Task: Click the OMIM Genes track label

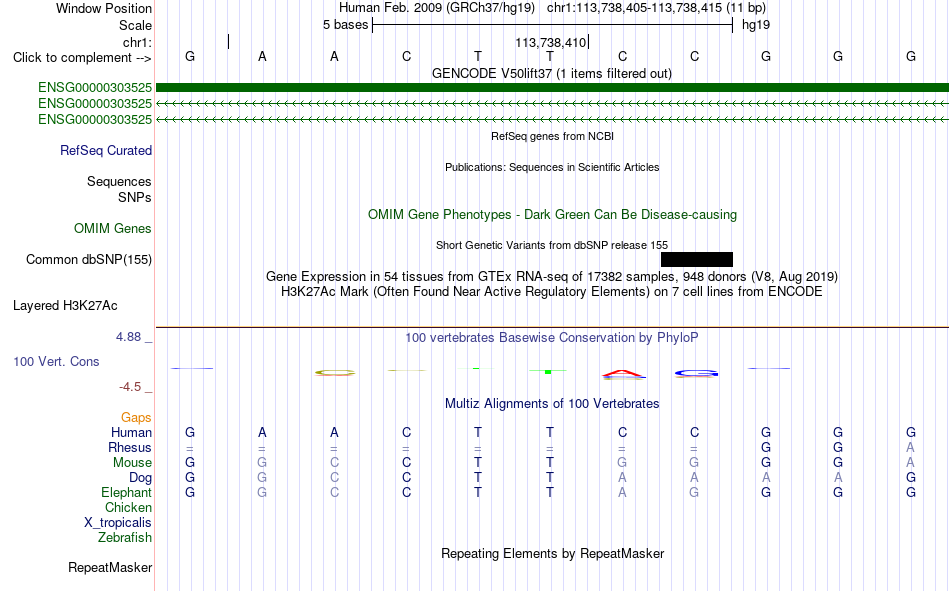Action: click(x=112, y=229)
